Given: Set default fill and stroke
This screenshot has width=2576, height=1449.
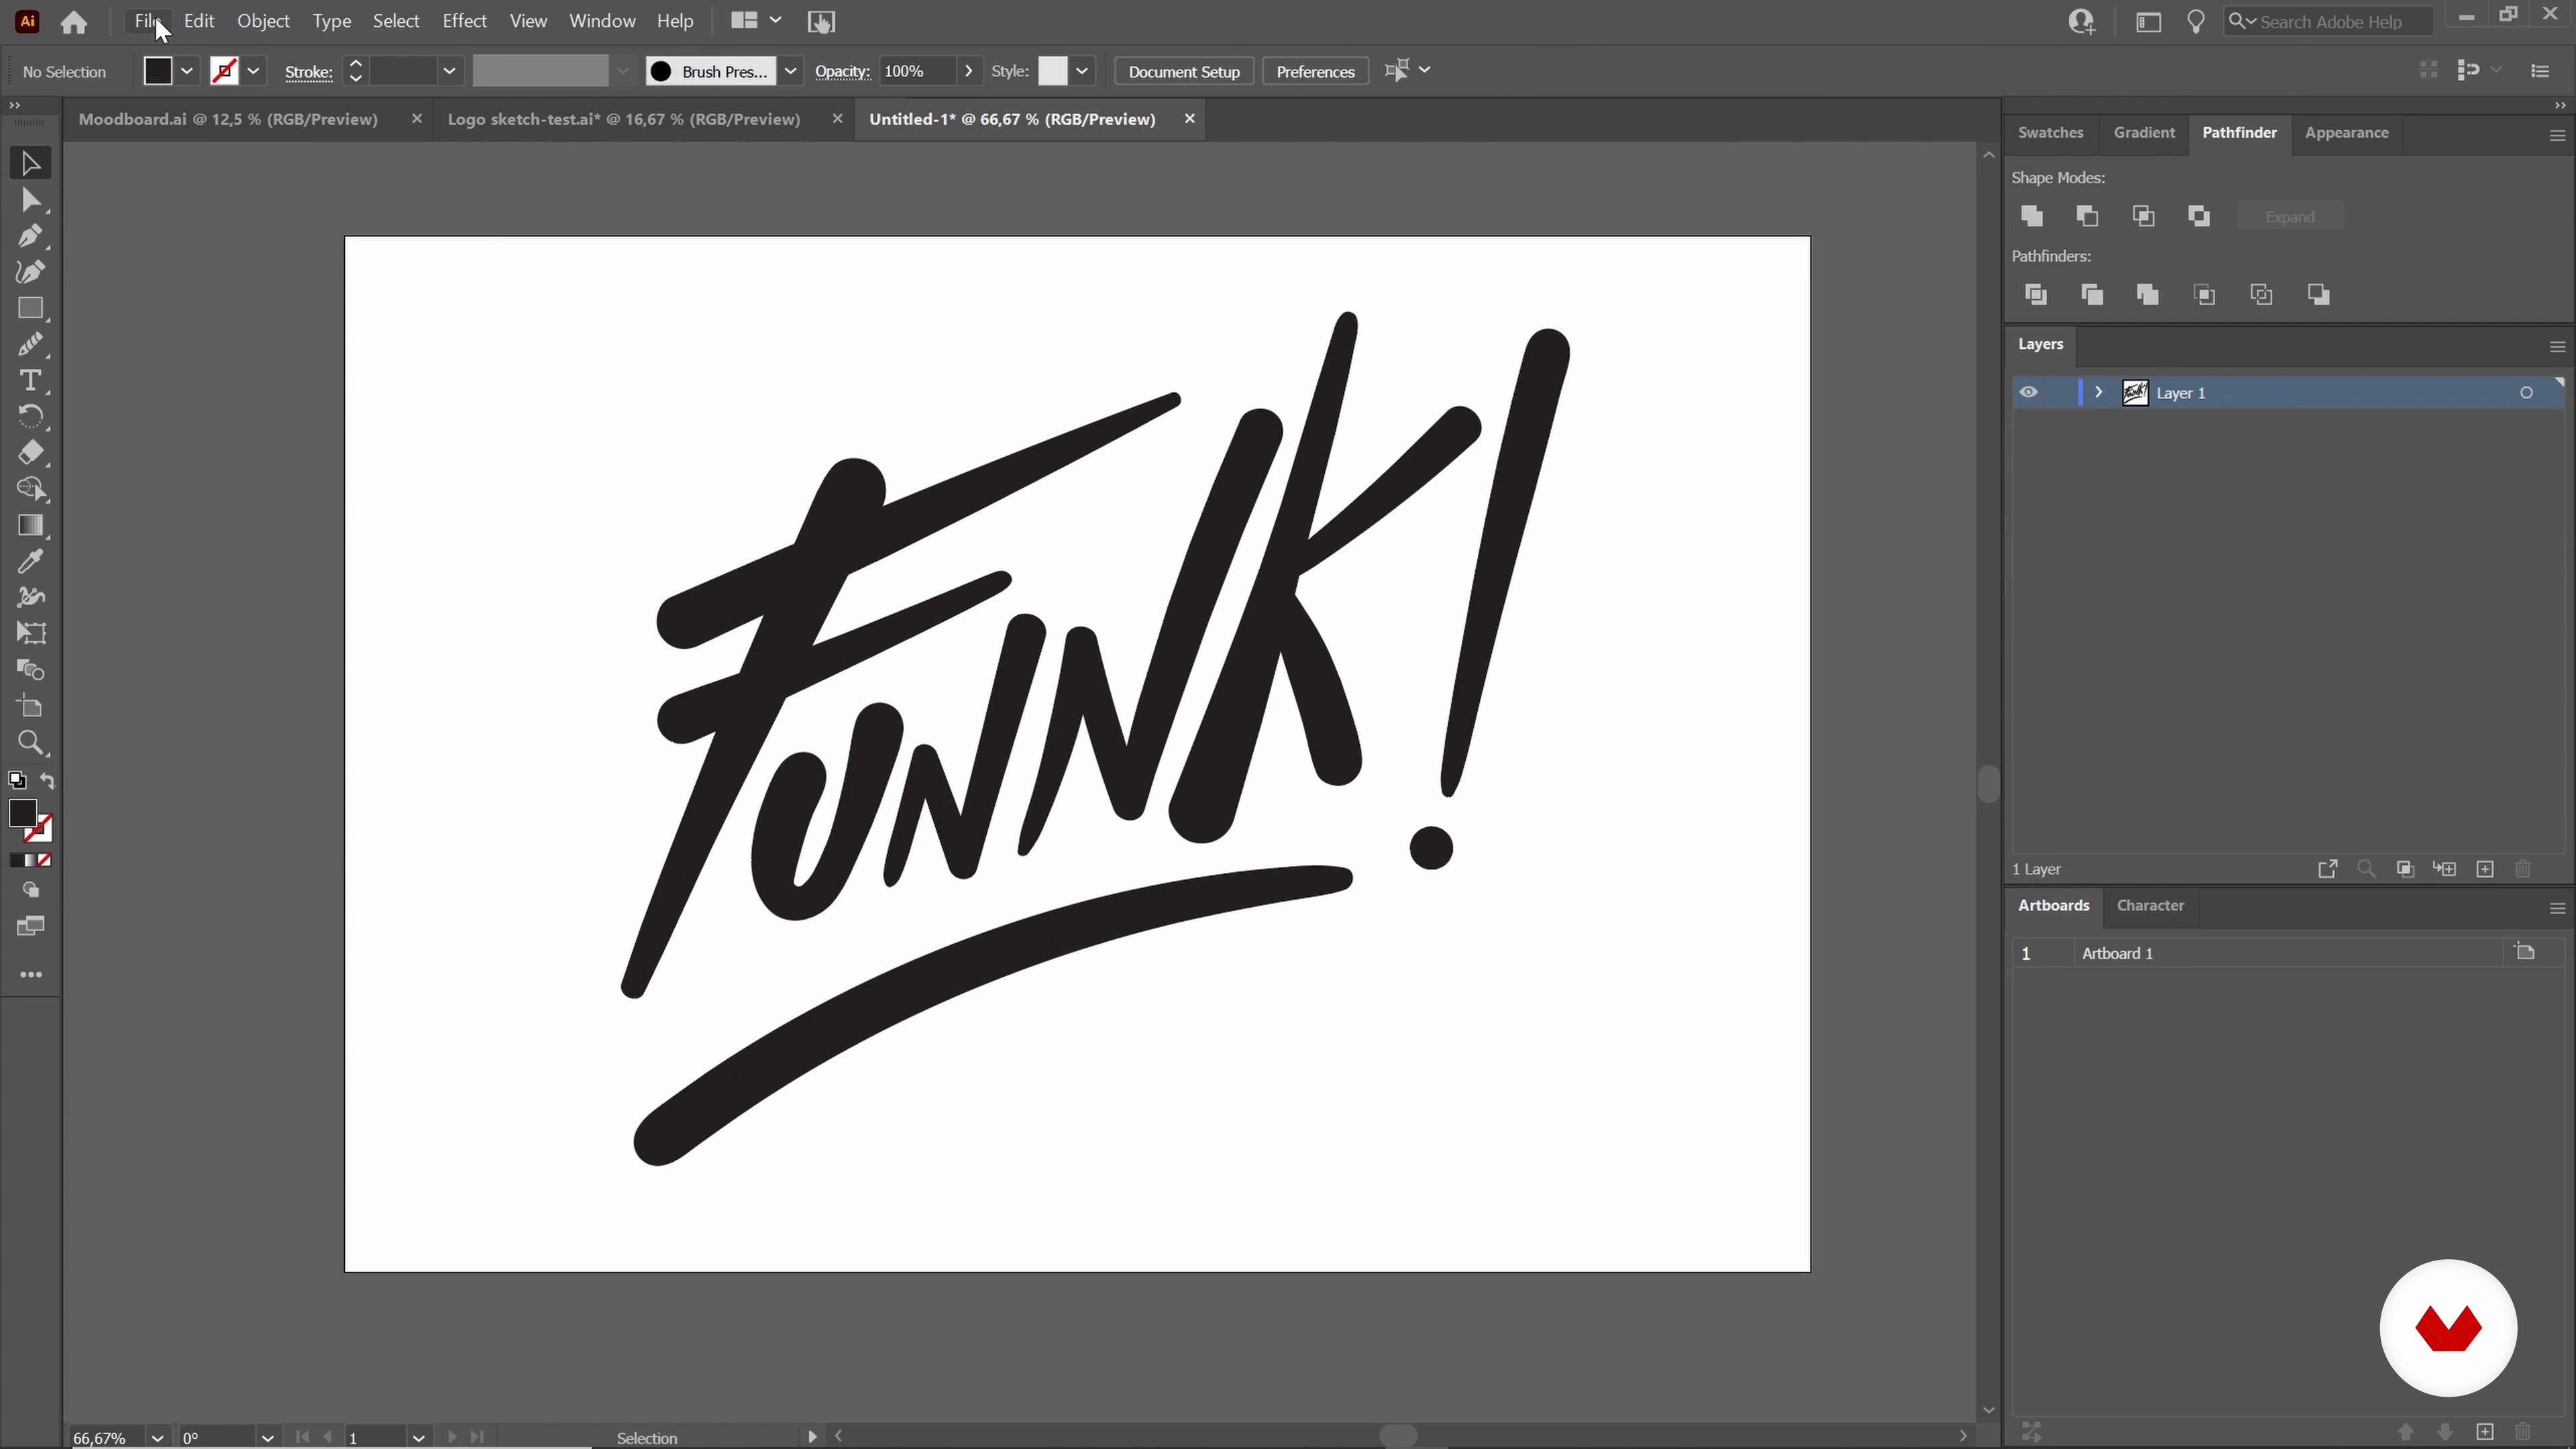Looking at the screenshot, I should click(17, 780).
